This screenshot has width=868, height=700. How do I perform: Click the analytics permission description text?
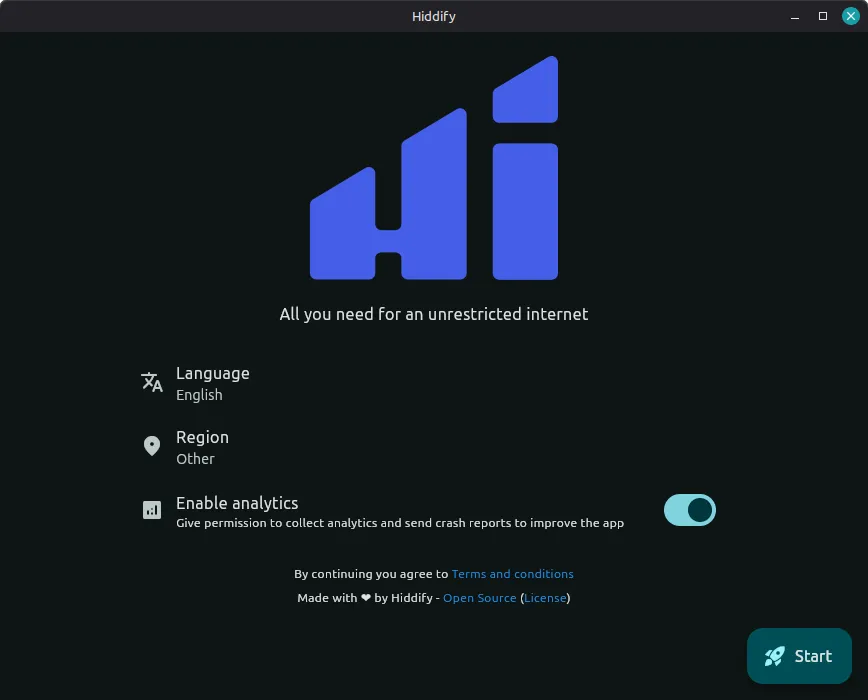point(400,523)
